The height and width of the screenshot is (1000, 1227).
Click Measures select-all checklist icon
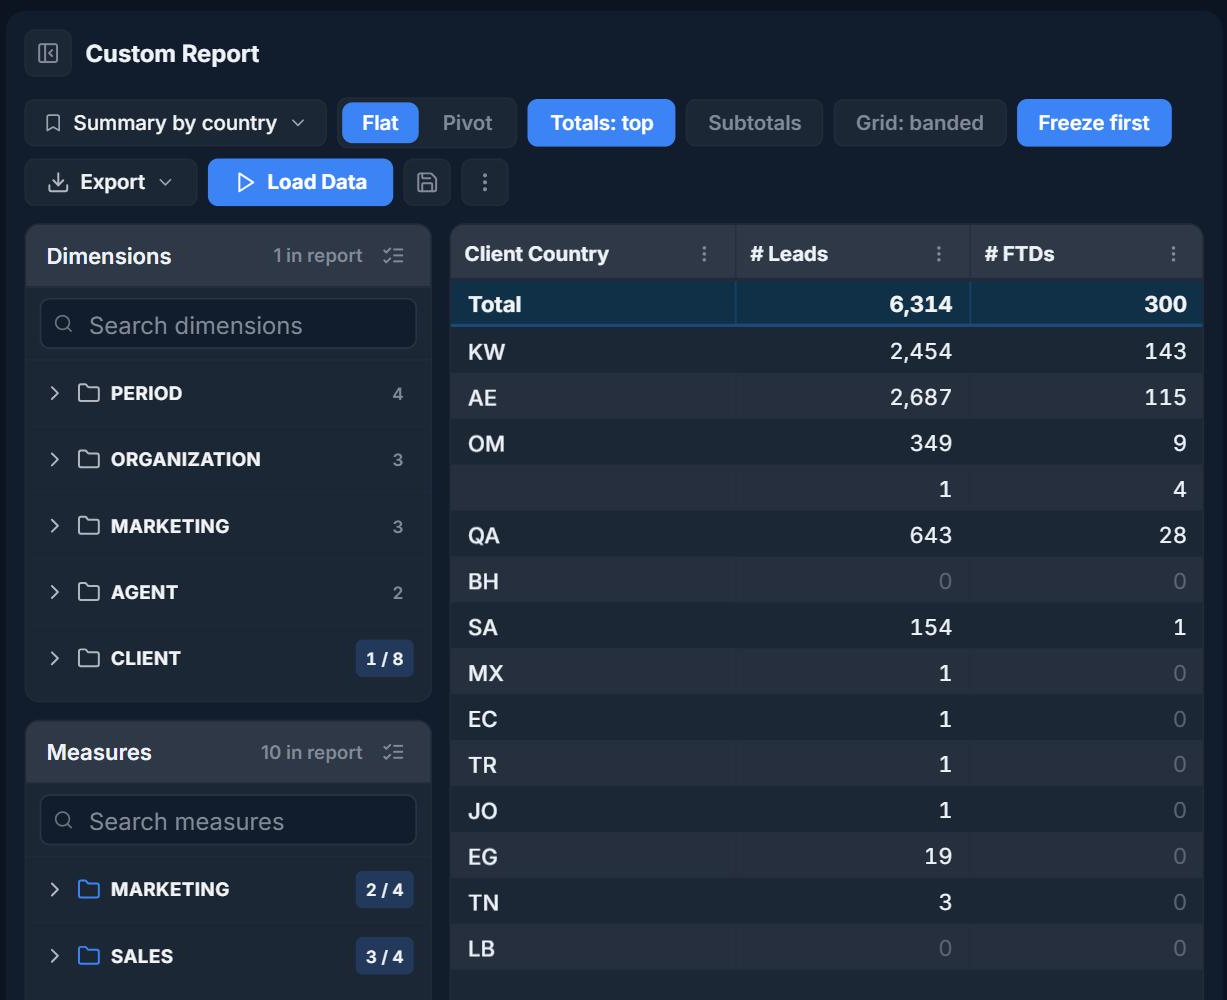(393, 752)
